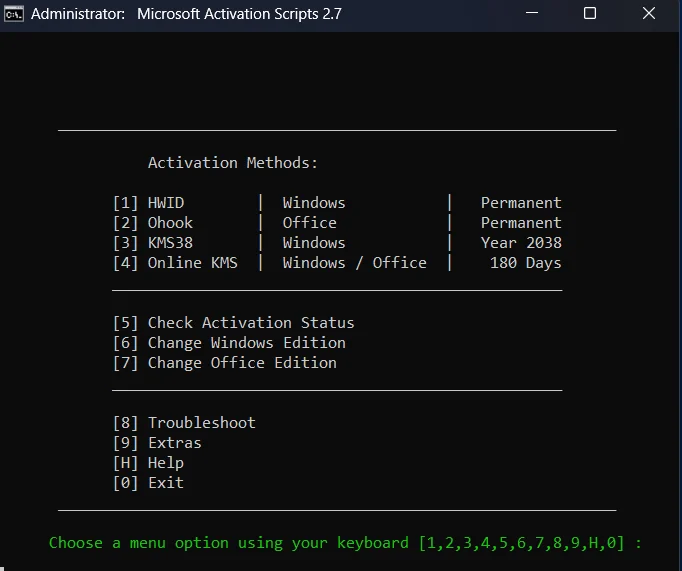
Task: Click 'Windows / Office' in Online KMS row
Action: [x=354, y=263]
